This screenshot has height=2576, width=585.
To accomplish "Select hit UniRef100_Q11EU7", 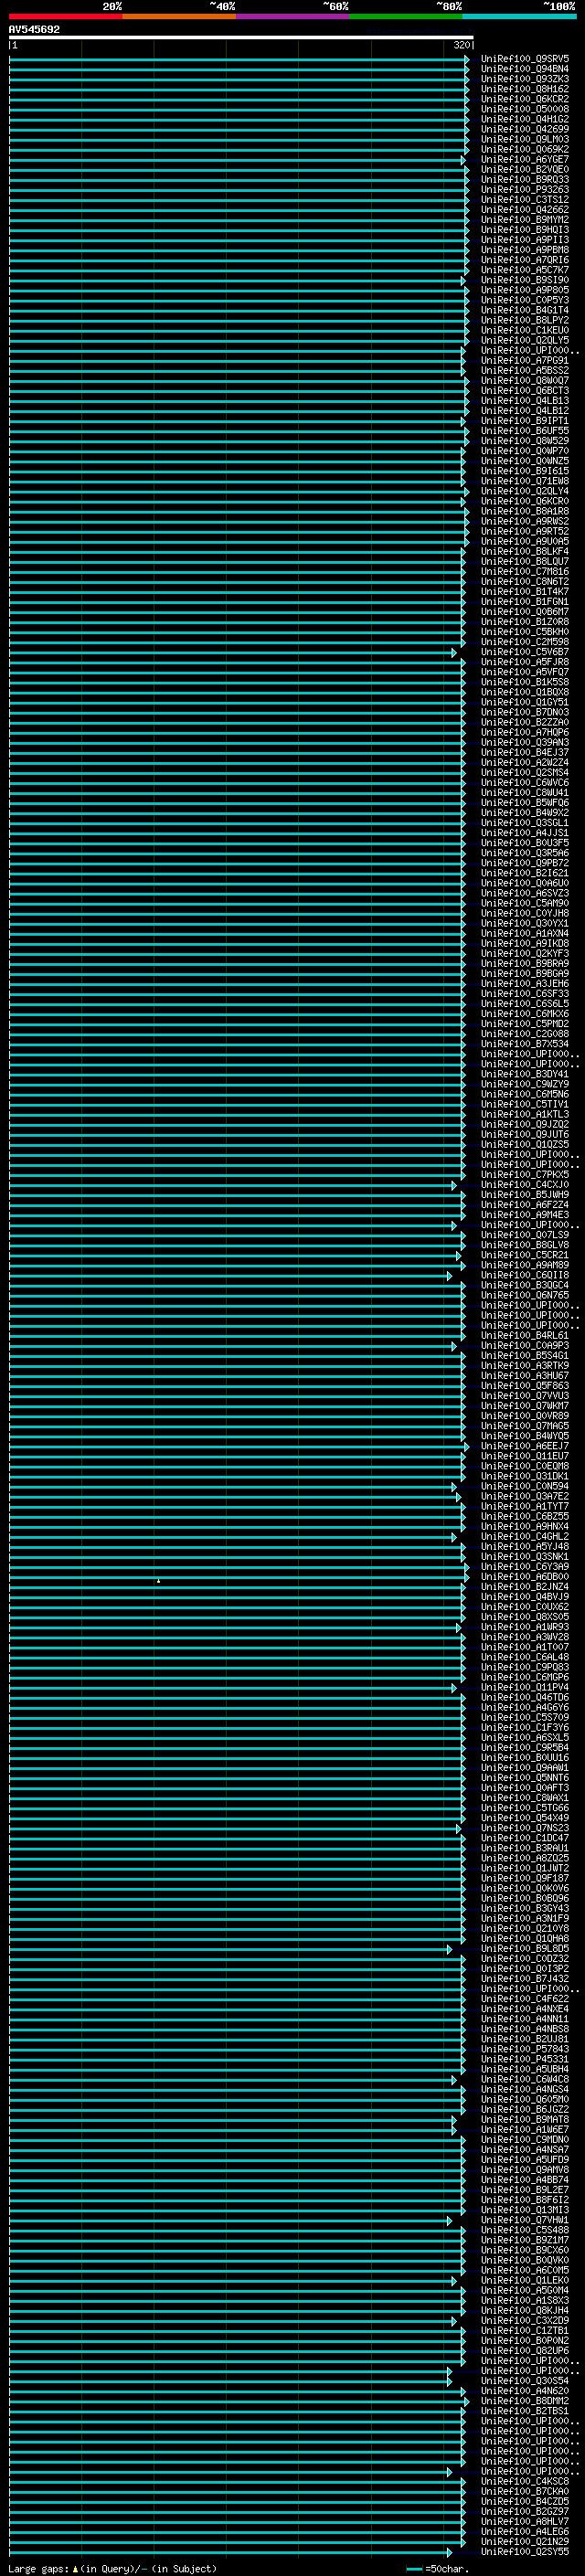I will click(x=525, y=1456).
